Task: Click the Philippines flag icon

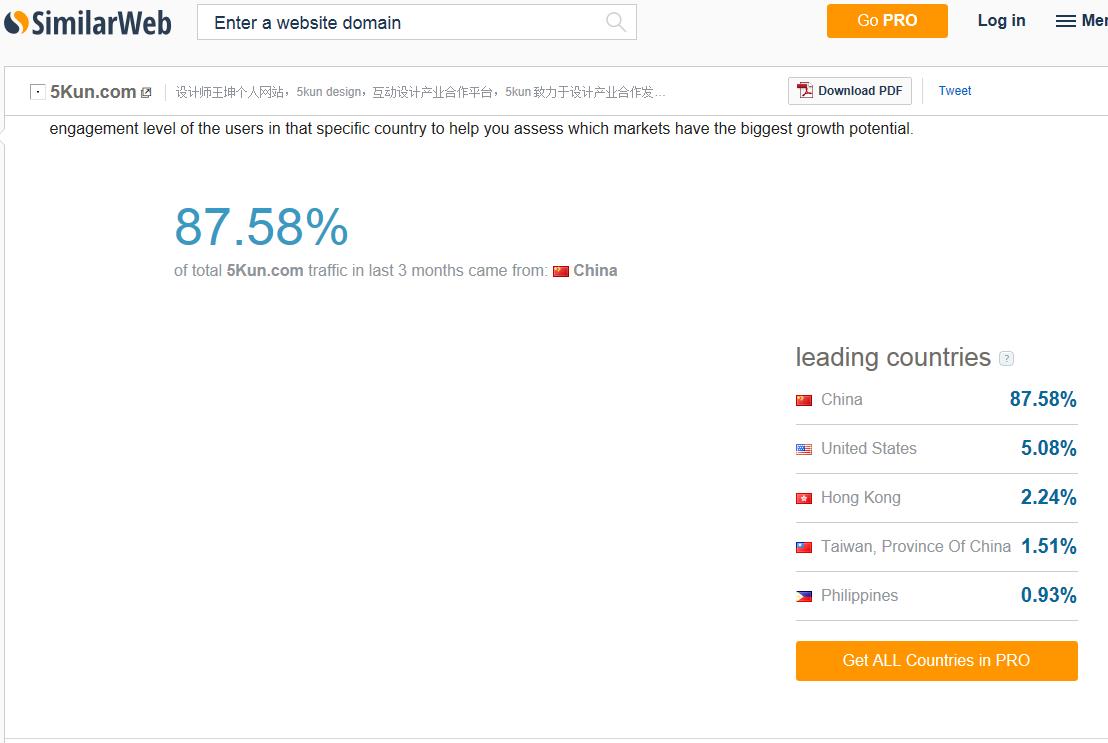Action: pyautogui.click(x=803, y=596)
